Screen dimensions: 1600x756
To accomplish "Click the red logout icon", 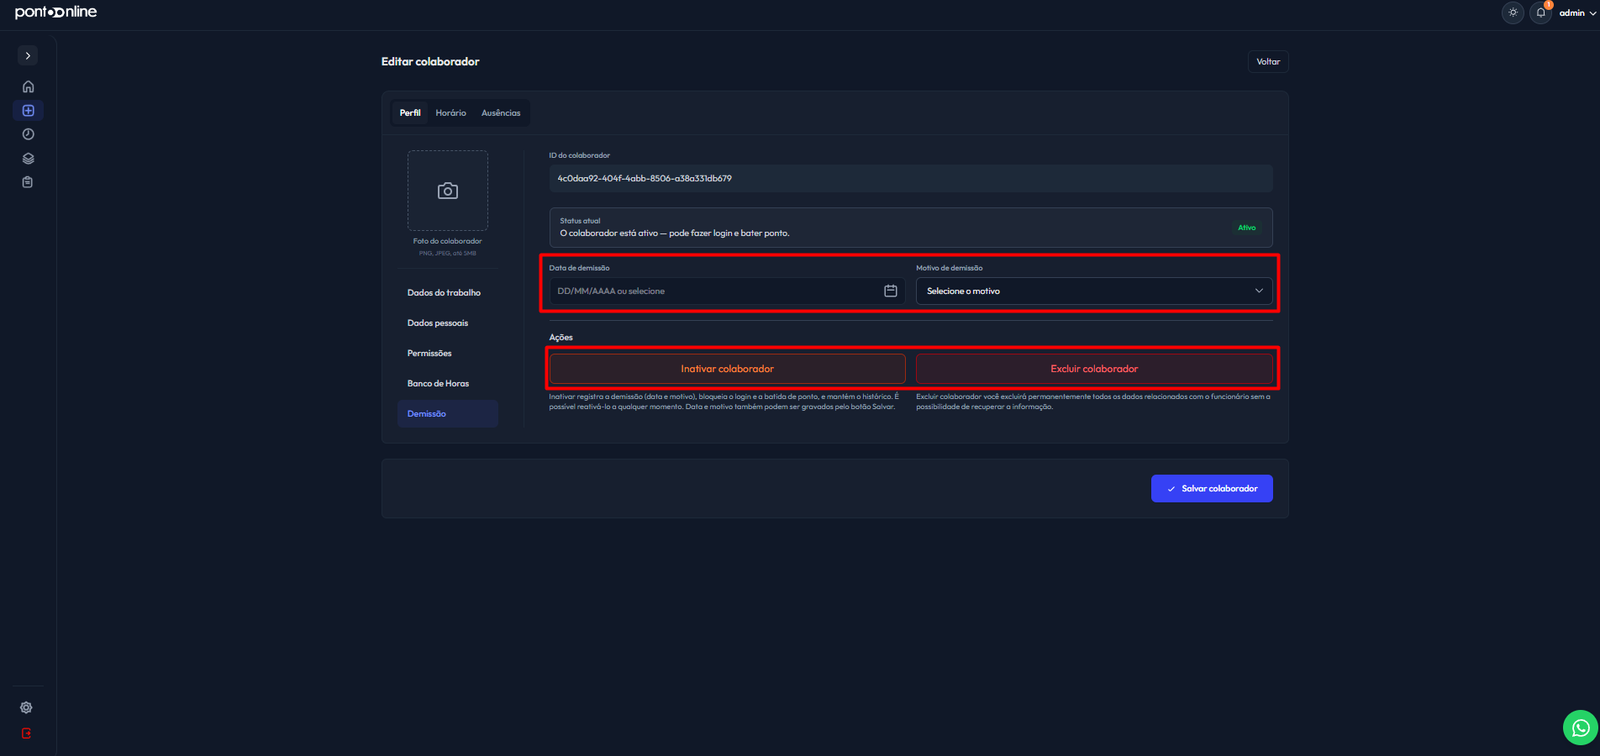I will tap(26, 733).
